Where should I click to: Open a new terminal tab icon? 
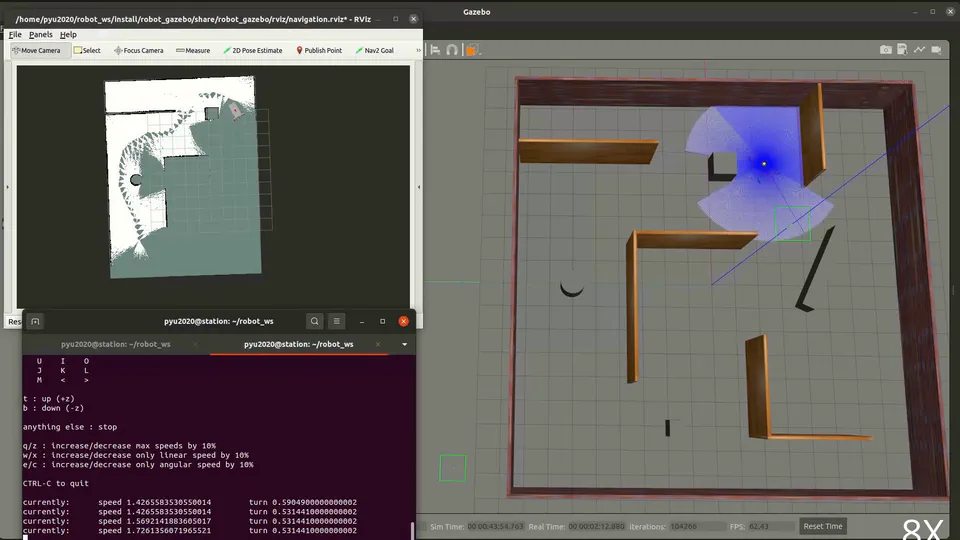[x=36, y=321]
